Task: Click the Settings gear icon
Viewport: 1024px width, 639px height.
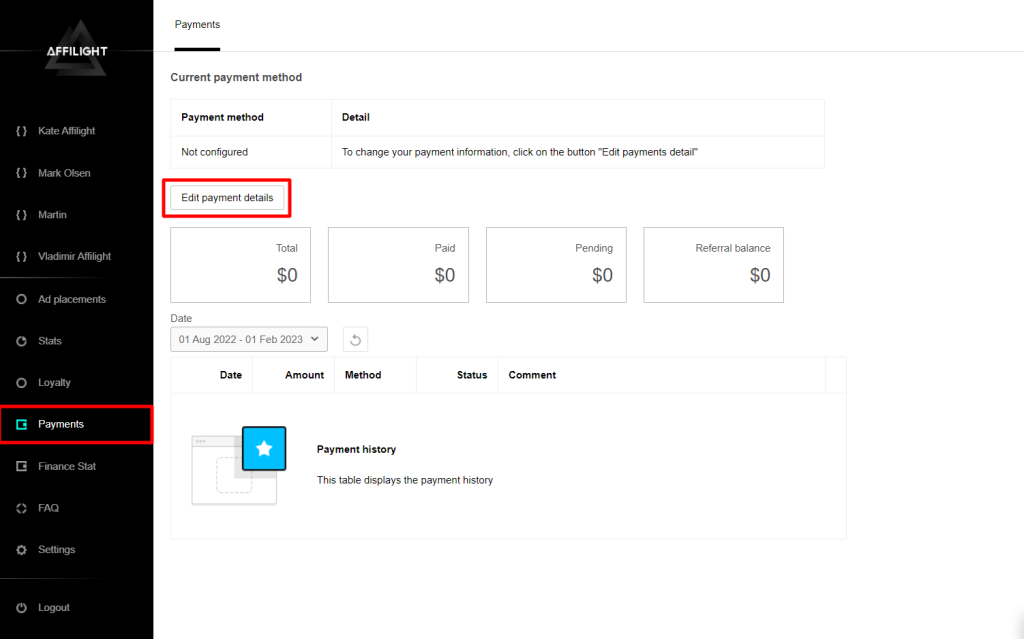Action: coord(22,550)
